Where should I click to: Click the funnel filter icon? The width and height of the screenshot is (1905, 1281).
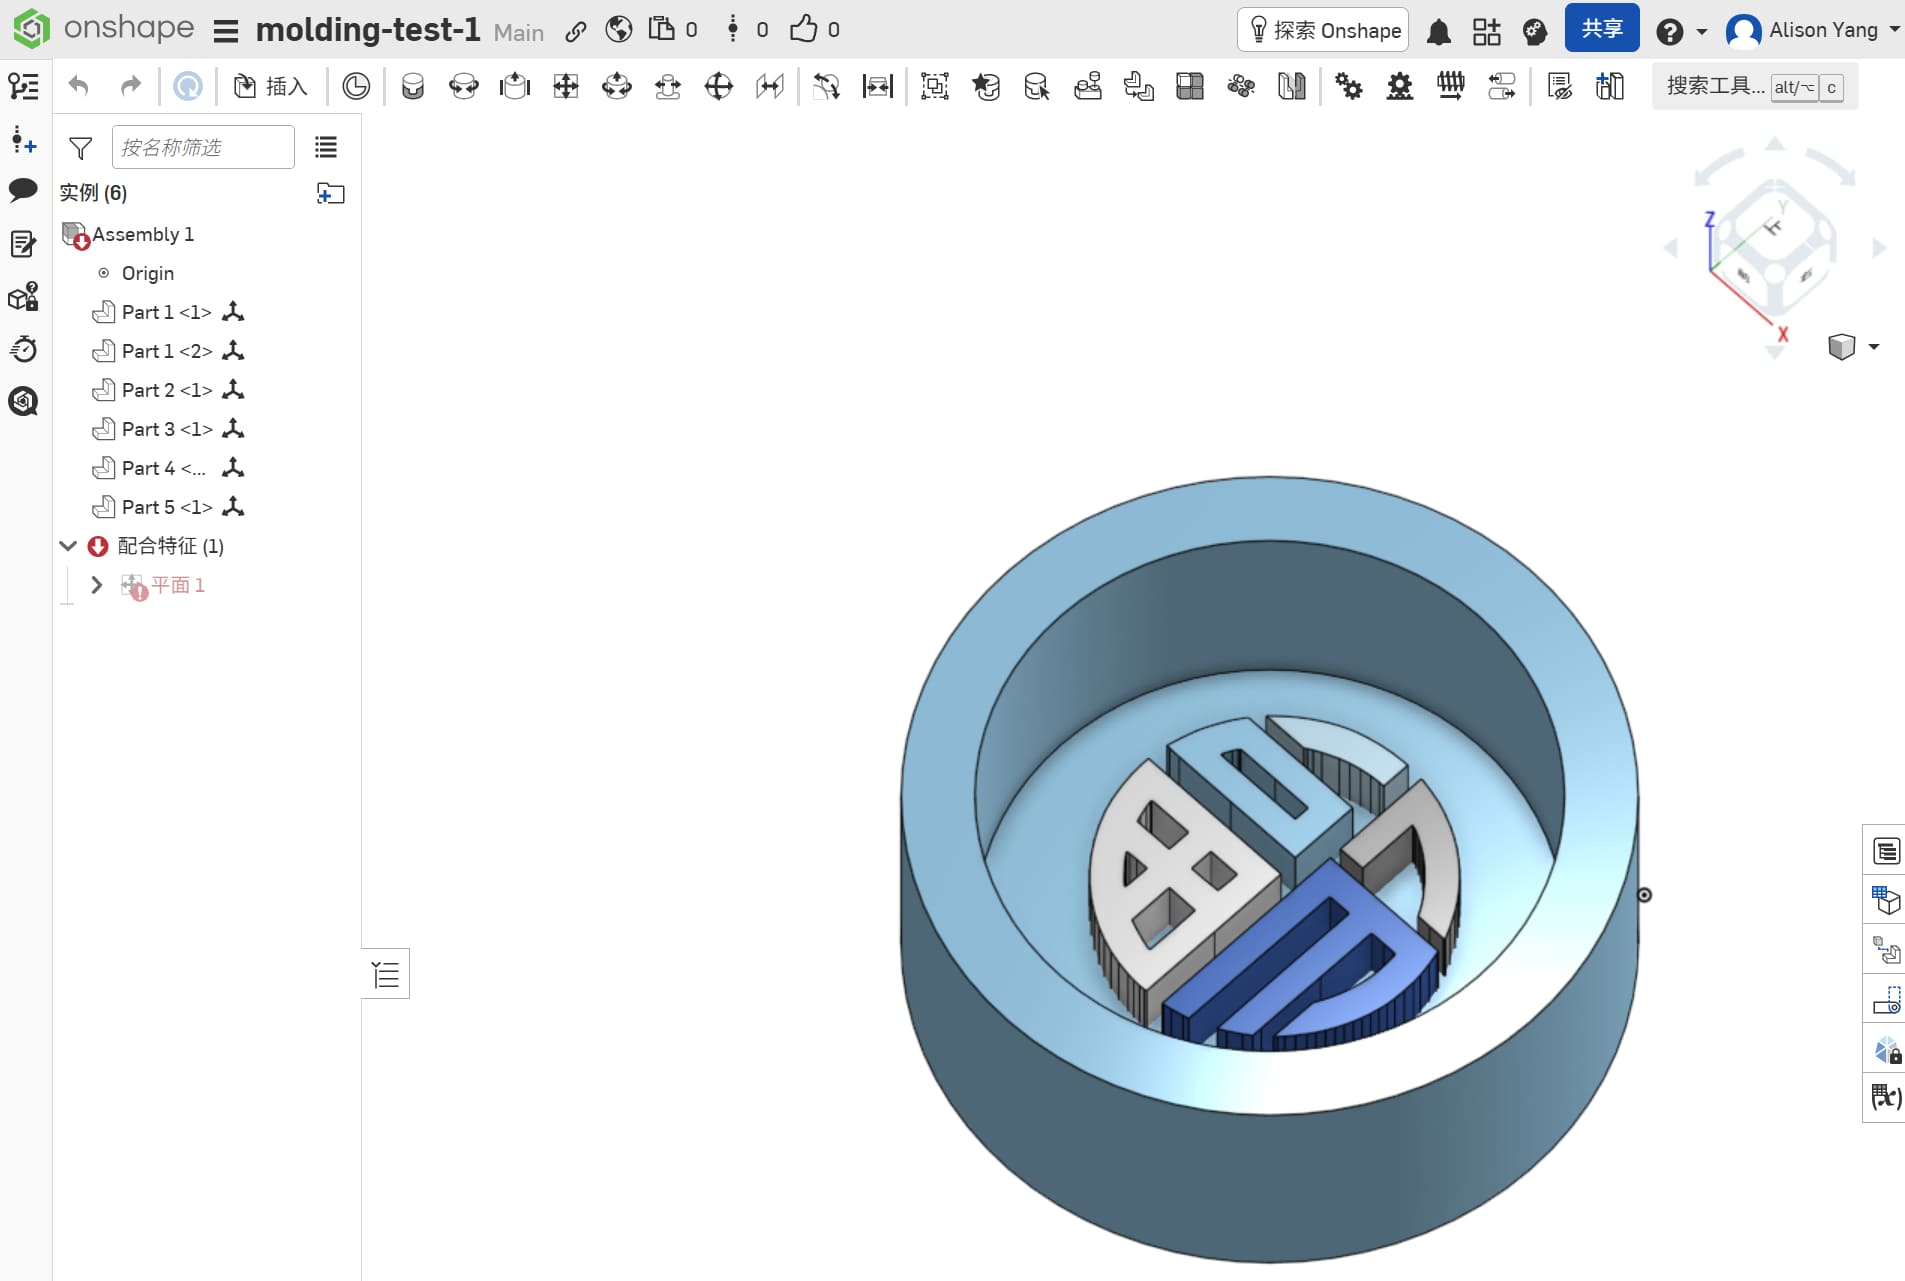[81, 148]
